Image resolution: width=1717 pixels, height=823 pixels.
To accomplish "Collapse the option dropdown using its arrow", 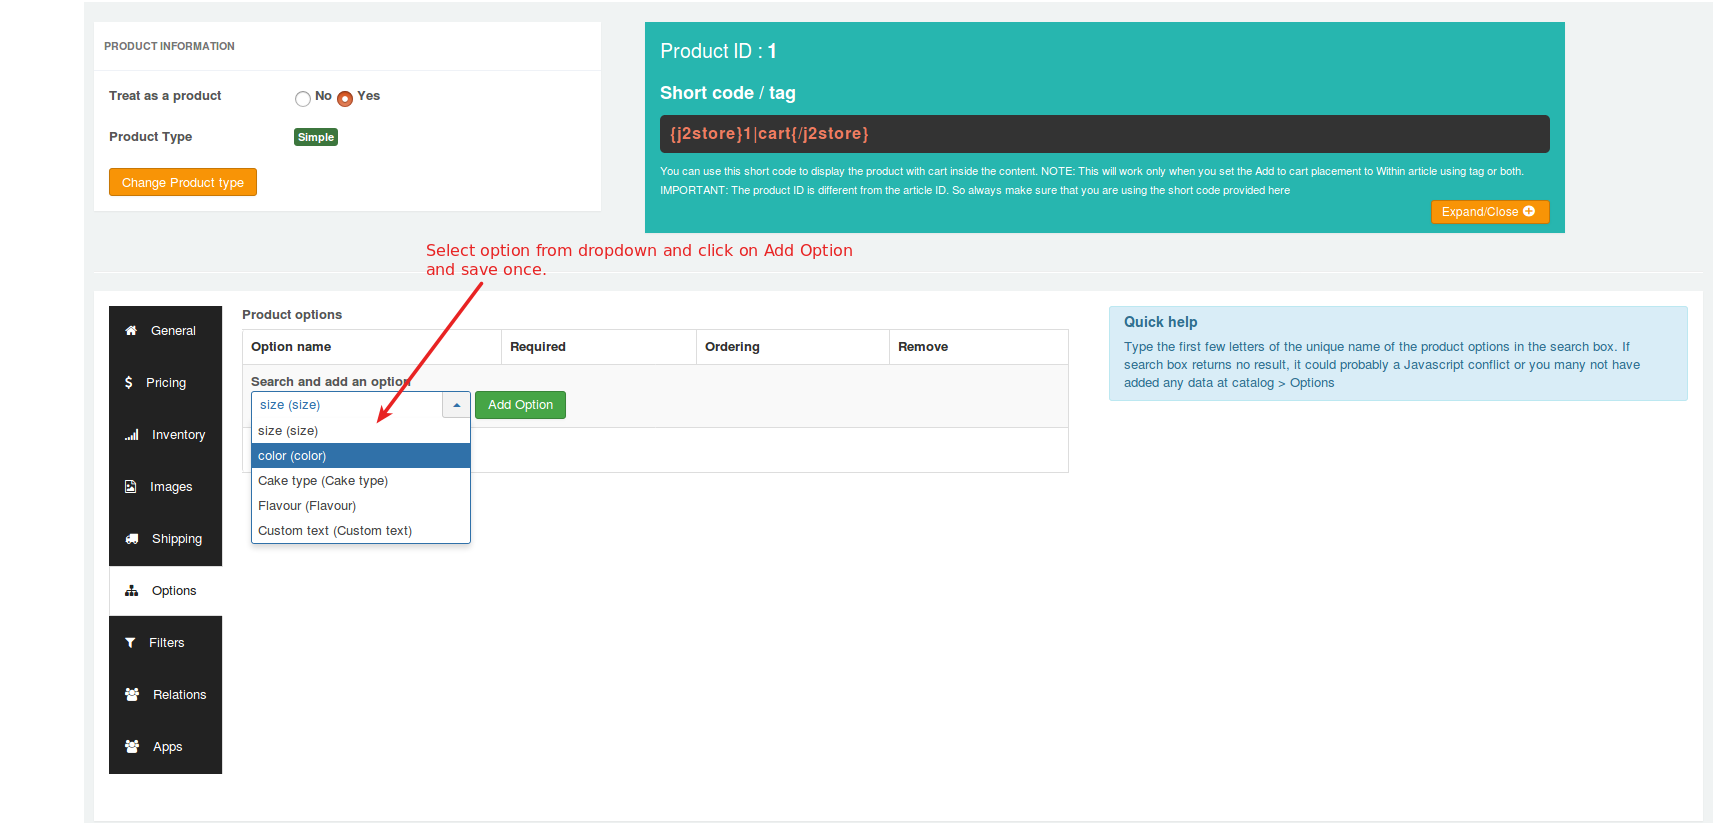I will point(456,405).
